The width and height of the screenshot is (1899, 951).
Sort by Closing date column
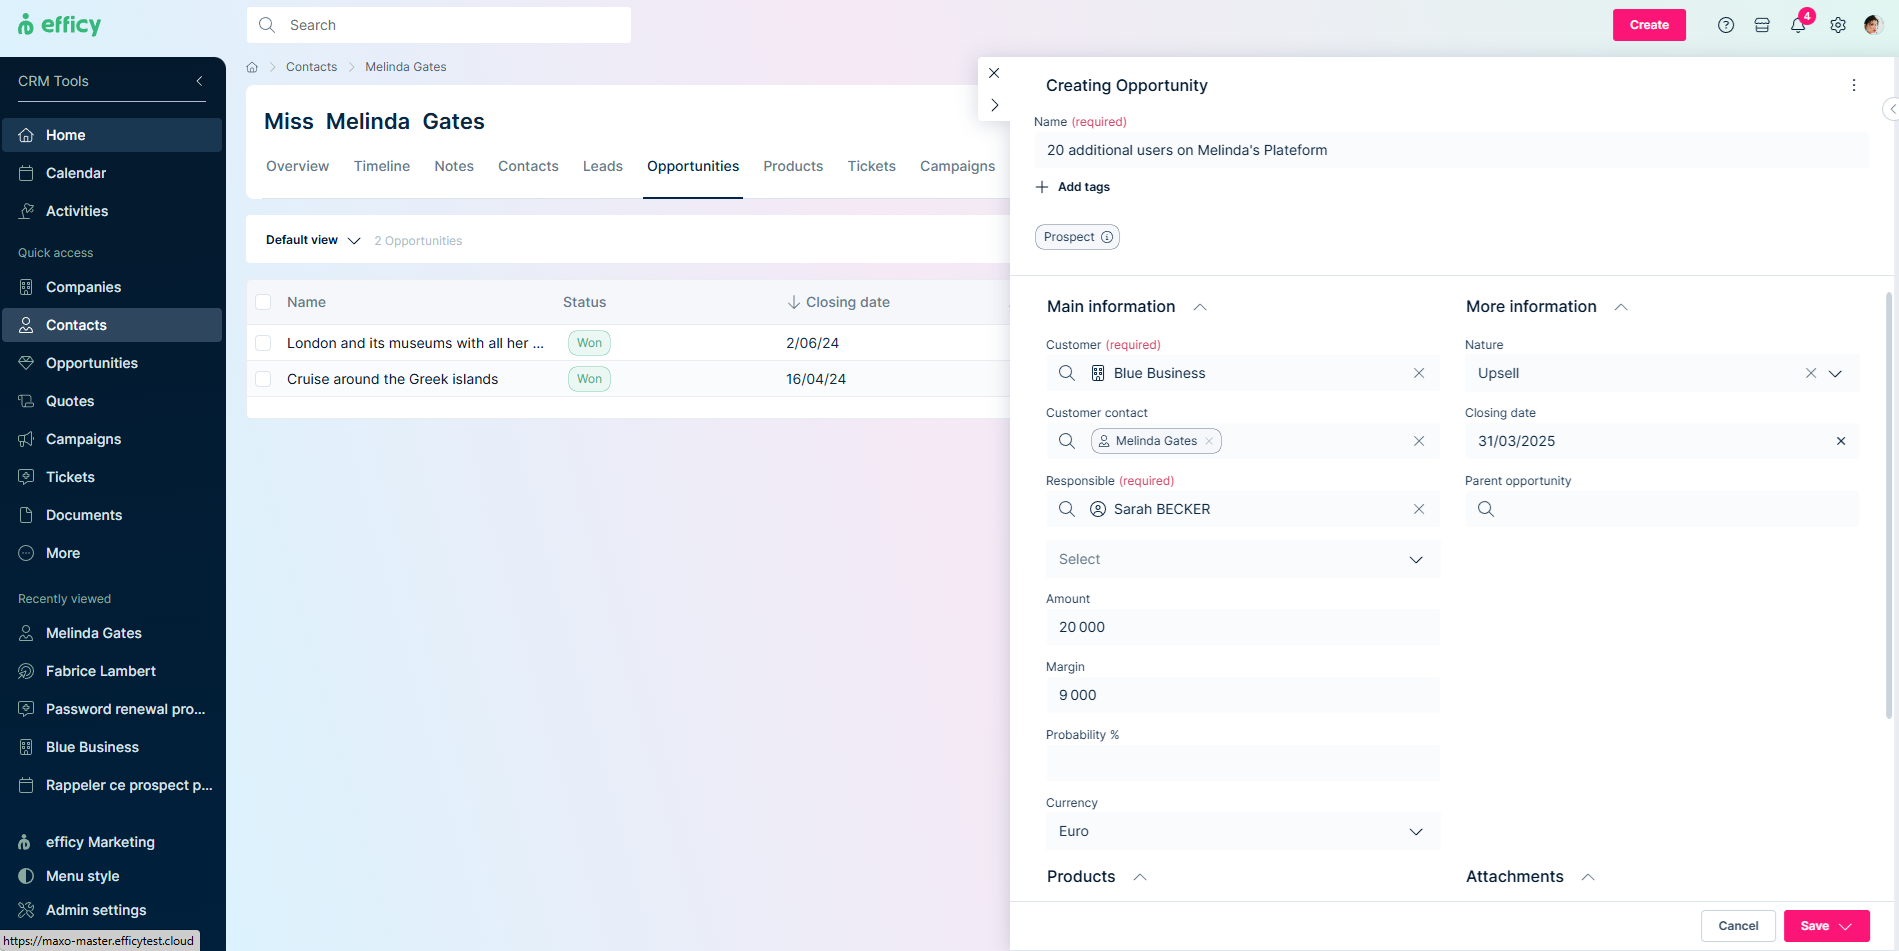click(x=838, y=302)
